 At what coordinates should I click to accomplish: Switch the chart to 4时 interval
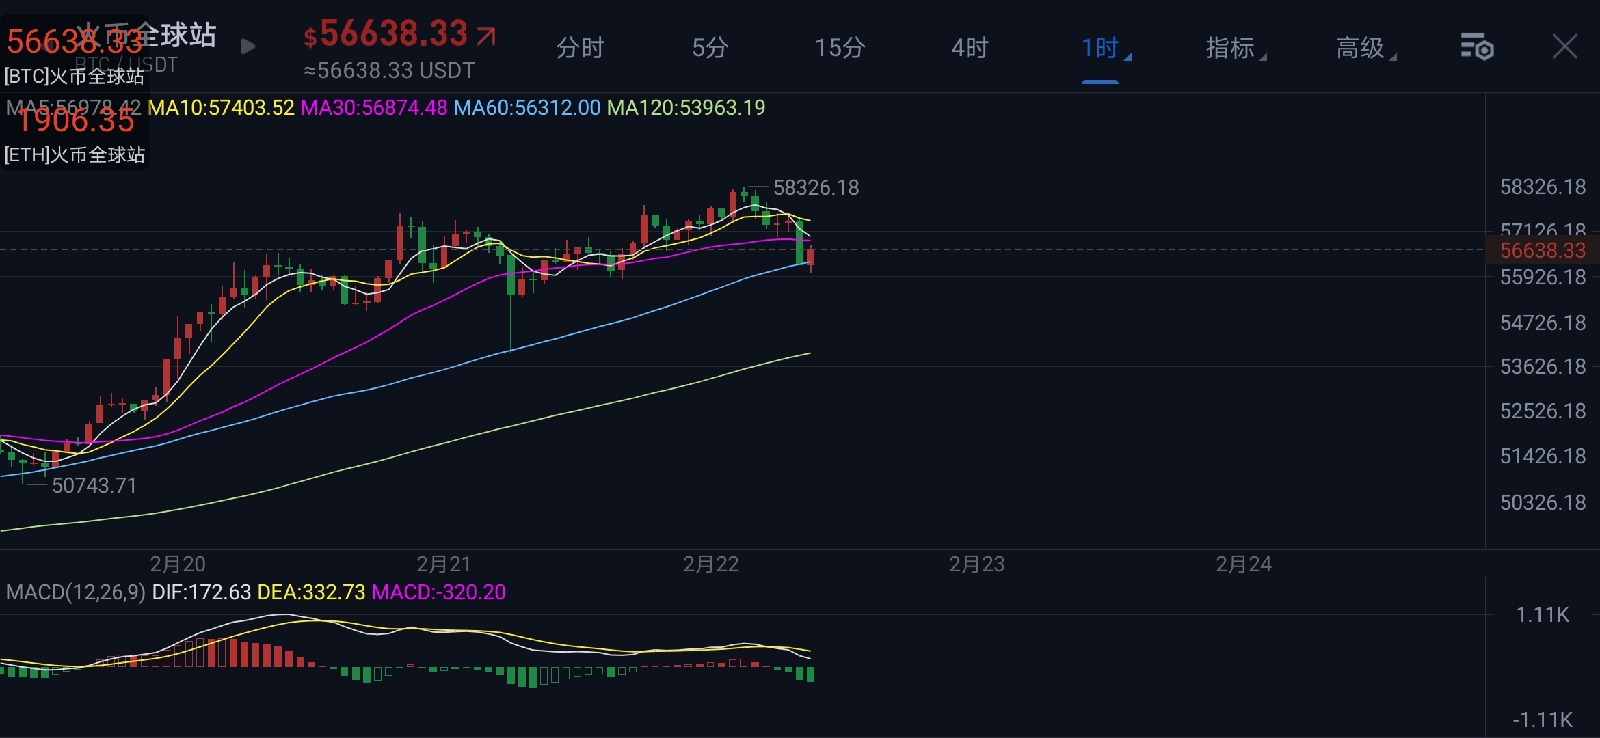tap(969, 48)
